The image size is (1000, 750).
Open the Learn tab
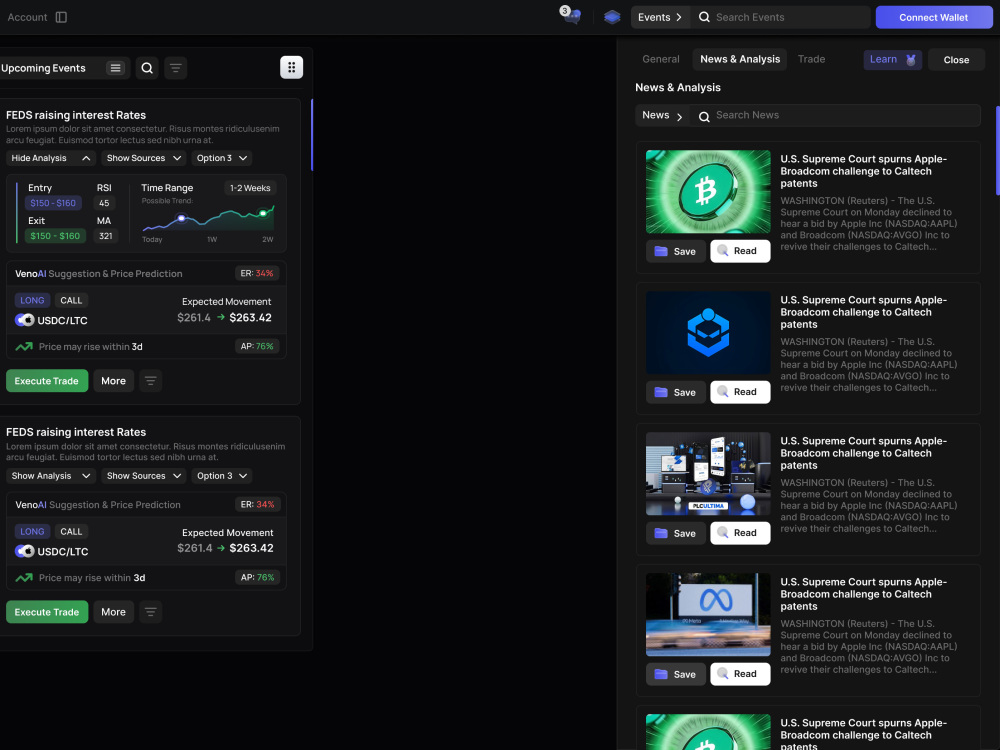(891, 59)
